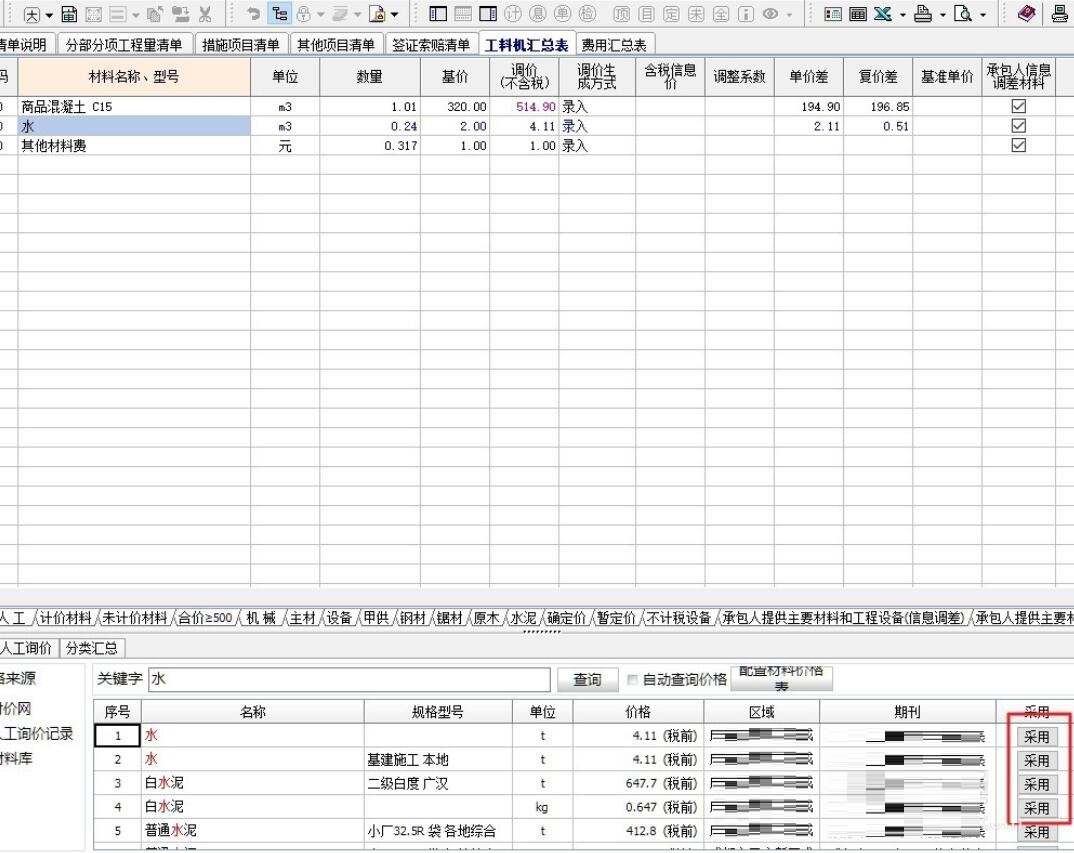Image resolution: width=1074 pixels, height=853 pixels.
Task: Click the circled 单 icon
Action: (x=562, y=14)
